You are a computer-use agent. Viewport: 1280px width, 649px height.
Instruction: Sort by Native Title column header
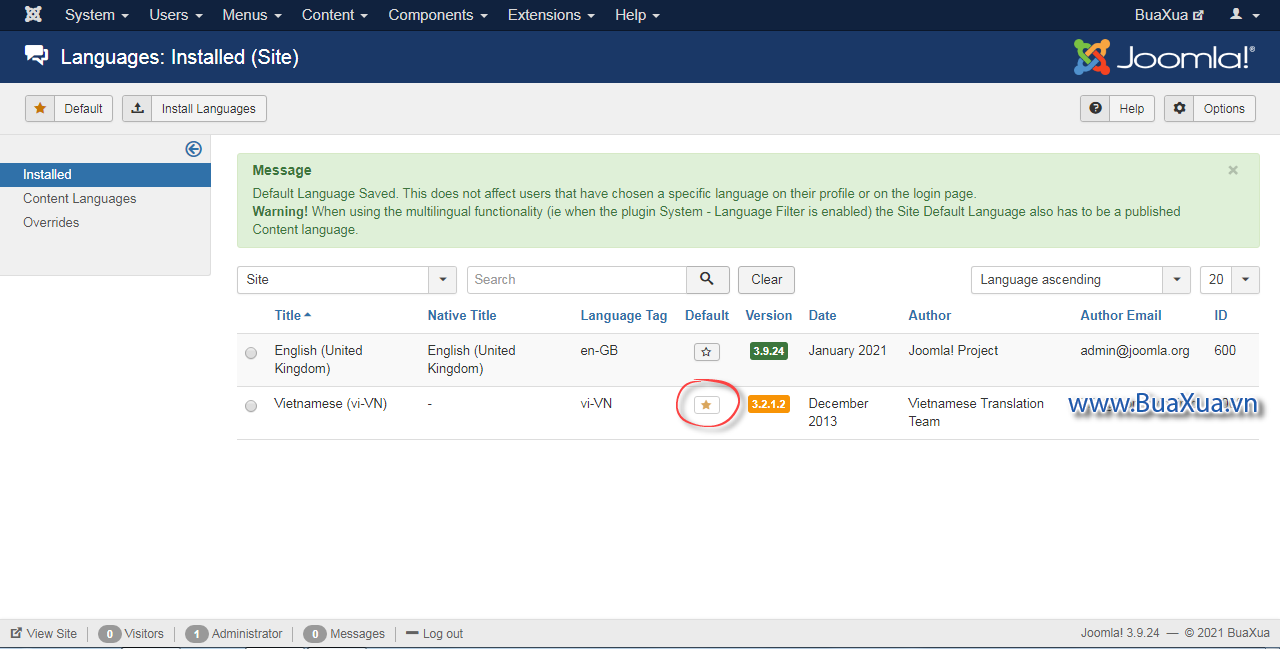pos(462,315)
